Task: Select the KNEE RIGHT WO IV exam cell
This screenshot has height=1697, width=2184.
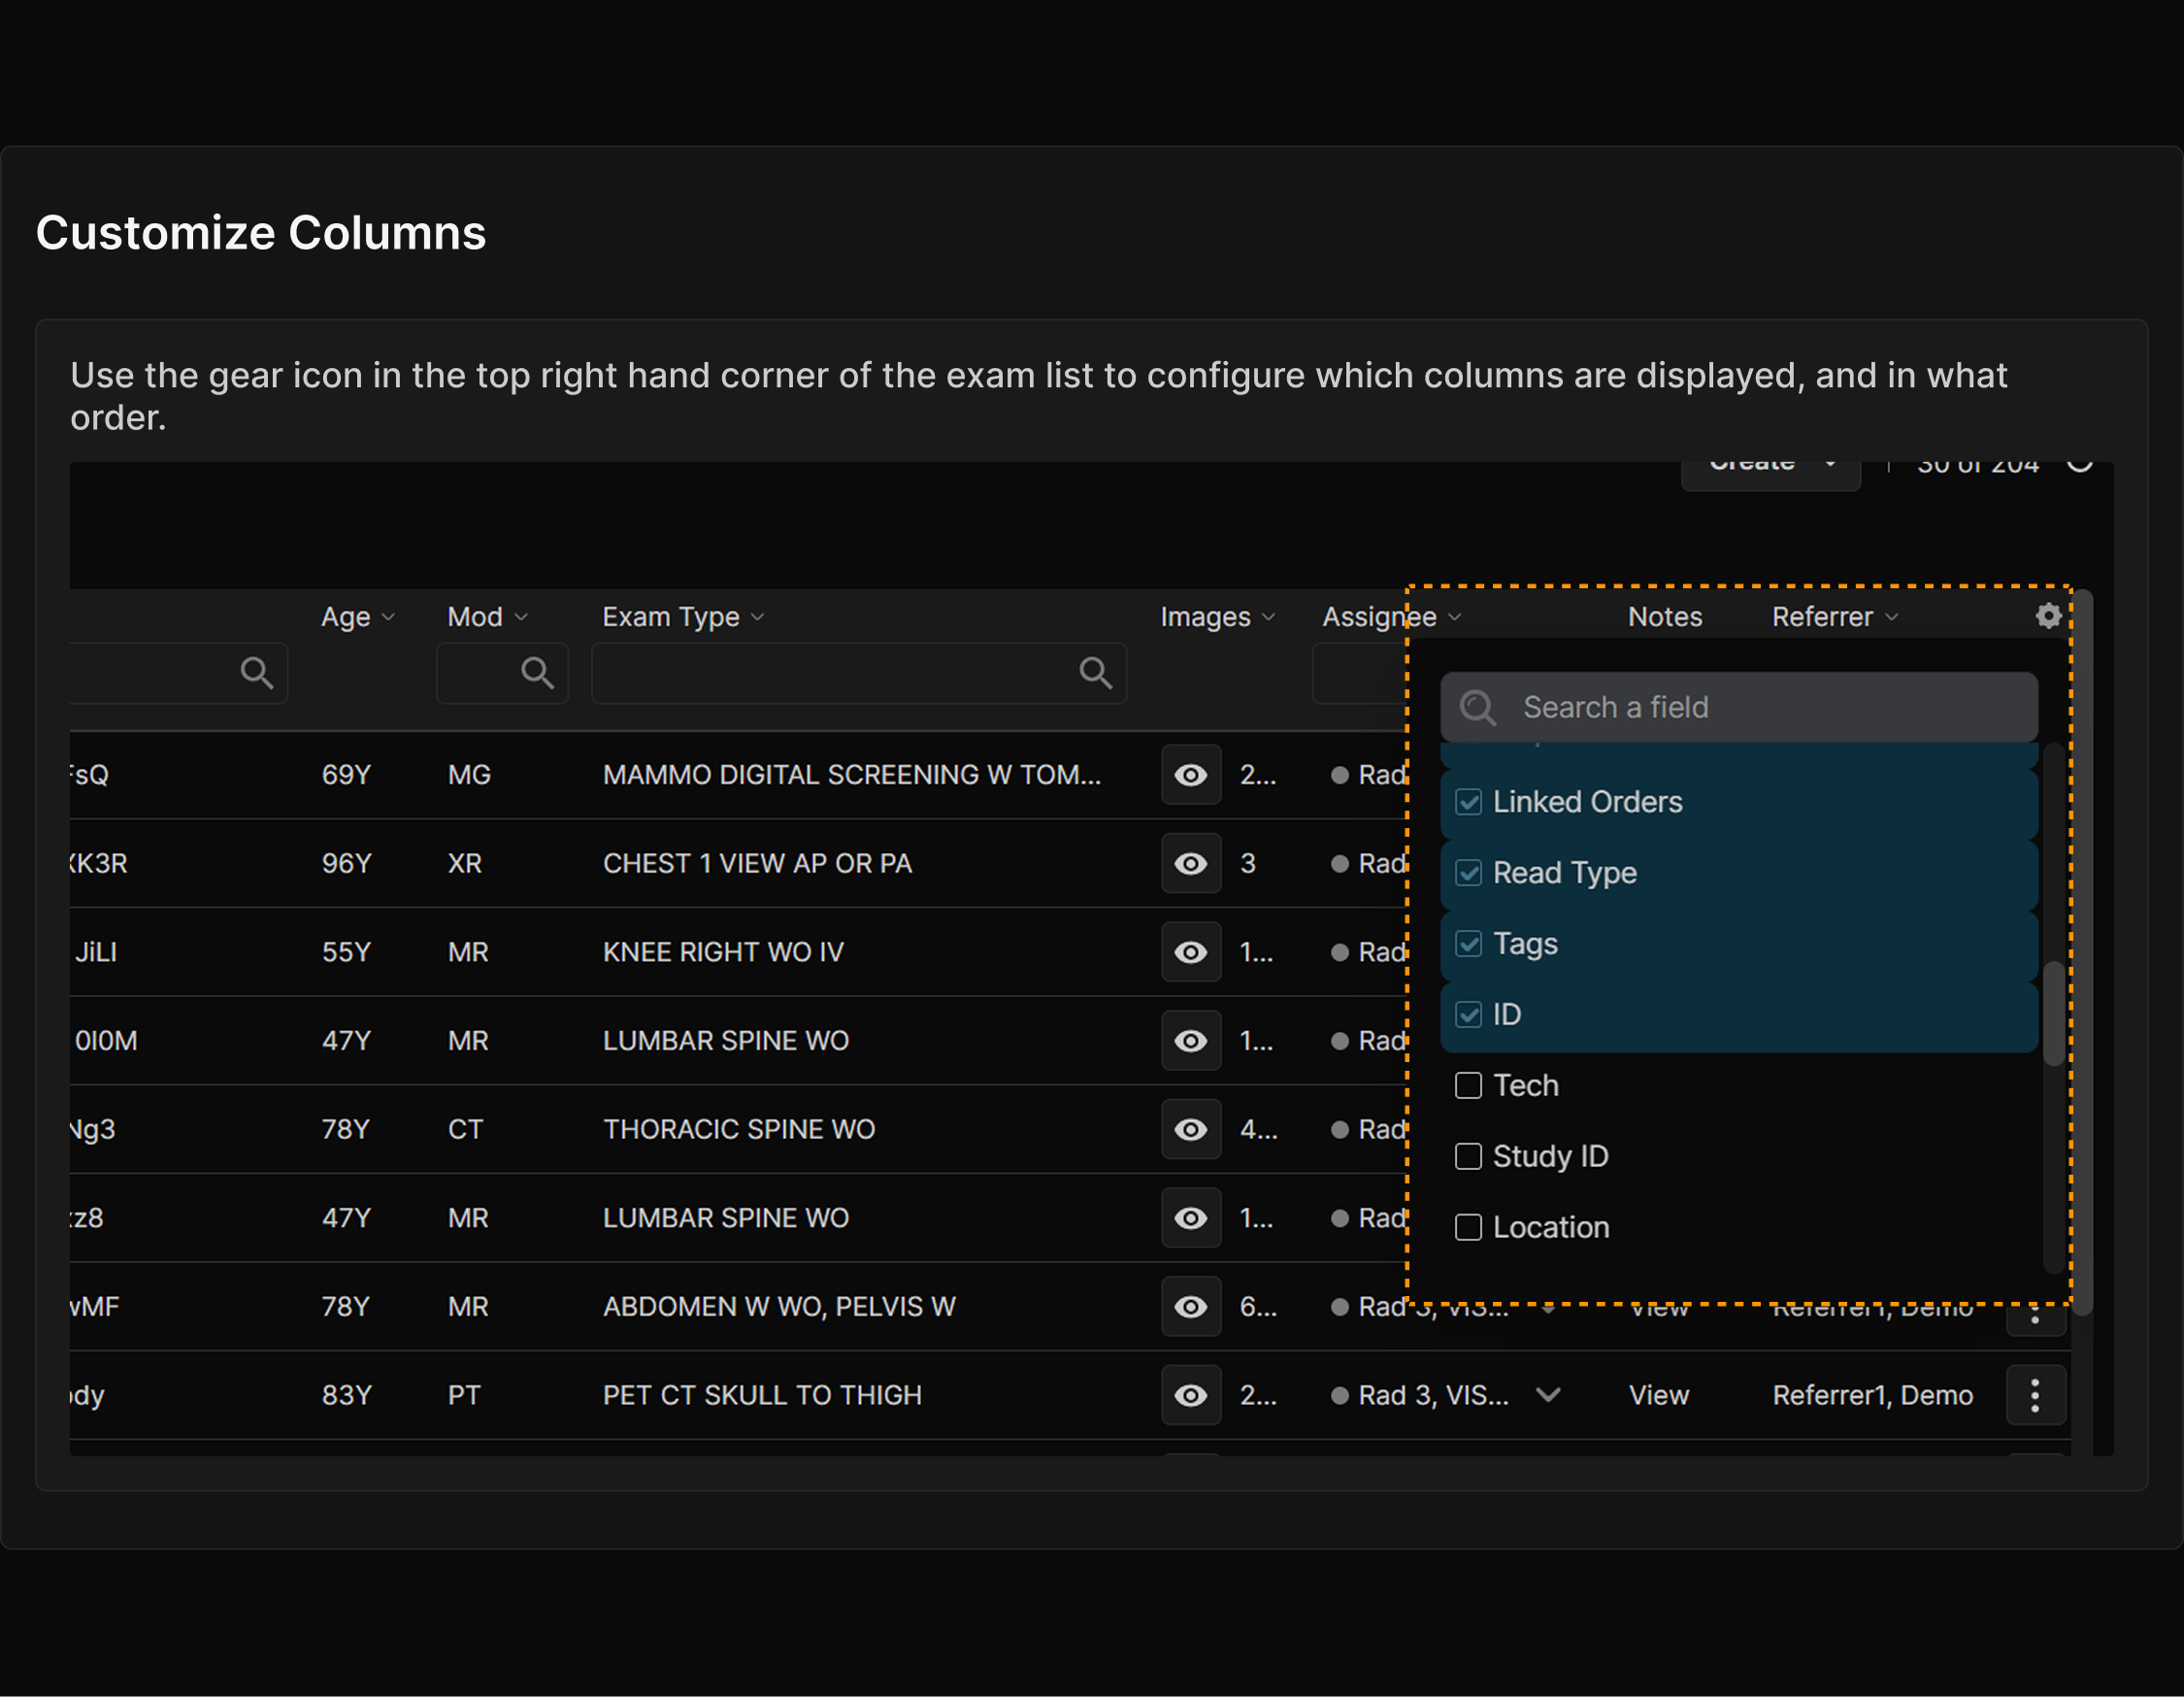Action: click(723, 952)
